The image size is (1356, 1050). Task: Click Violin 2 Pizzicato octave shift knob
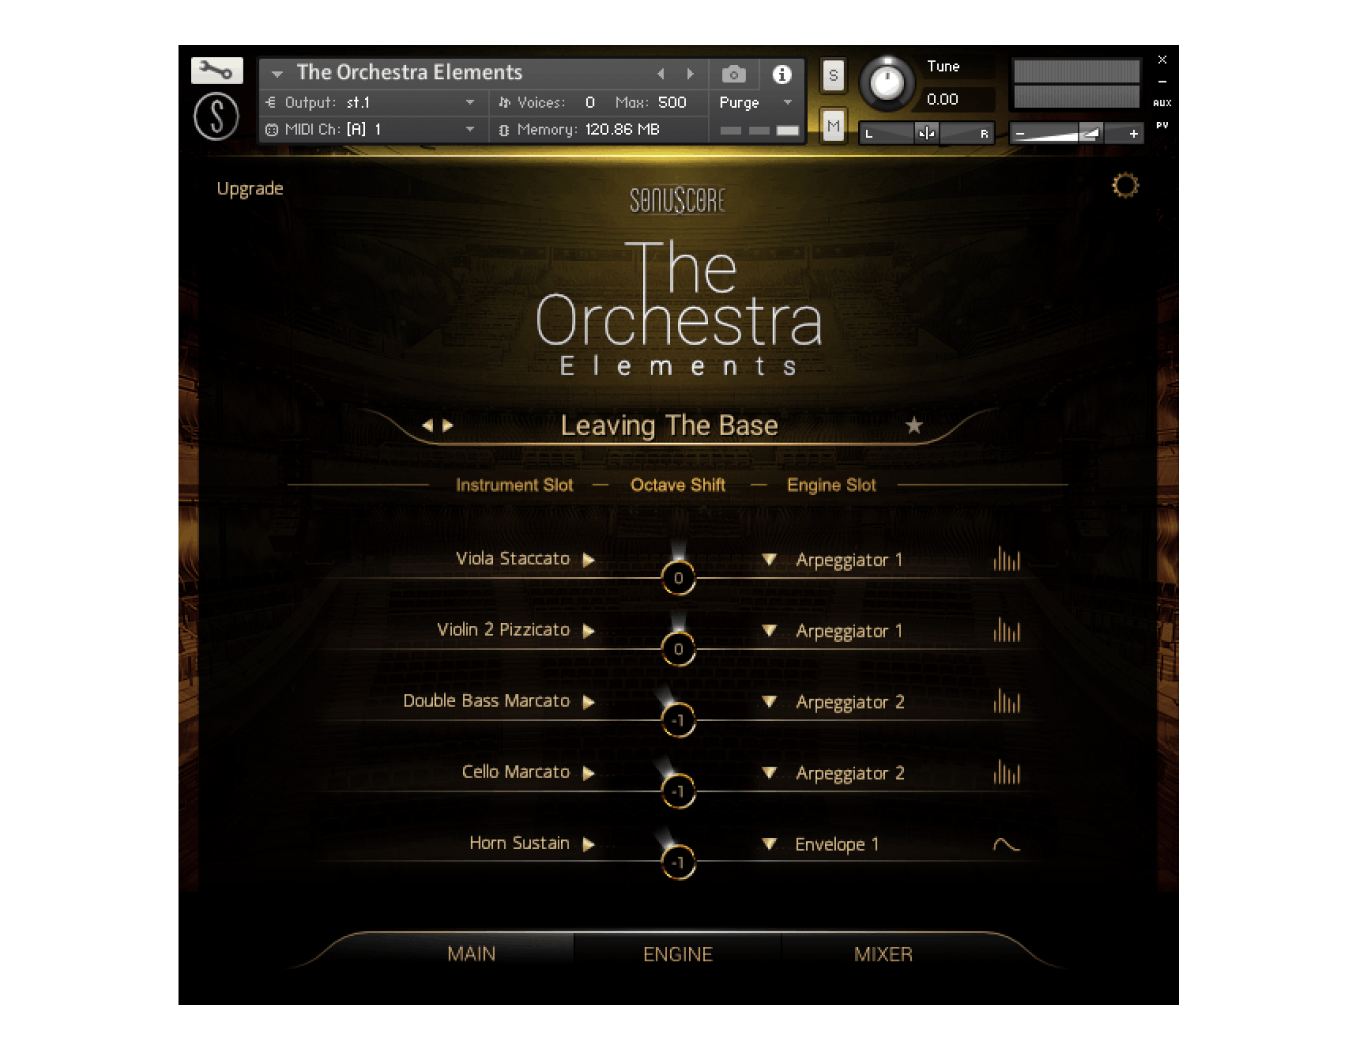[x=678, y=649]
